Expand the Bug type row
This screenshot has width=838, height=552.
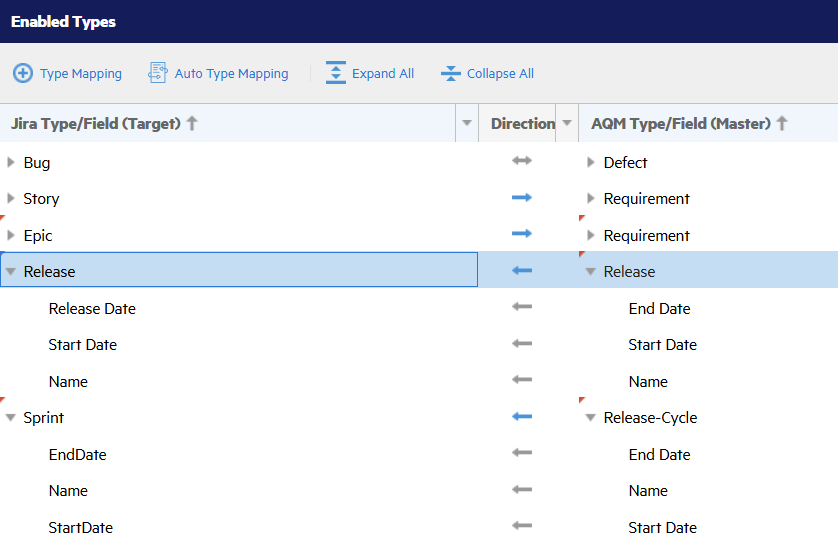click(11, 162)
